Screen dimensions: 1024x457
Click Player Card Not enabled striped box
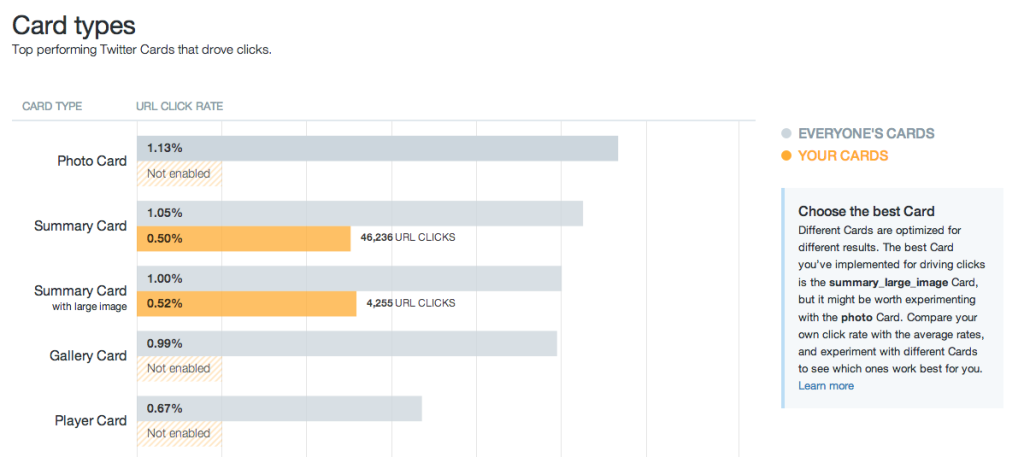point(180,433)
